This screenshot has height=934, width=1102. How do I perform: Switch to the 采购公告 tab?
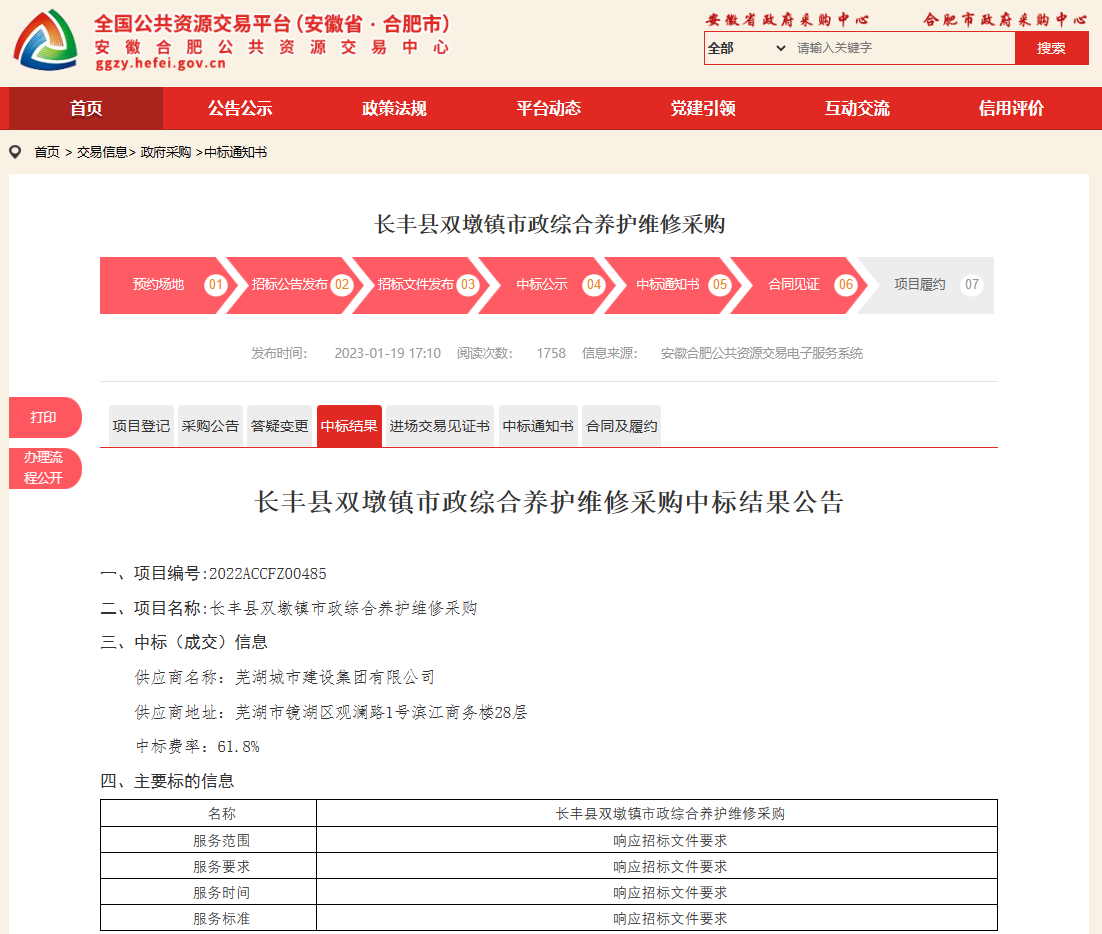pyautogui.click(x=210, y=426)
